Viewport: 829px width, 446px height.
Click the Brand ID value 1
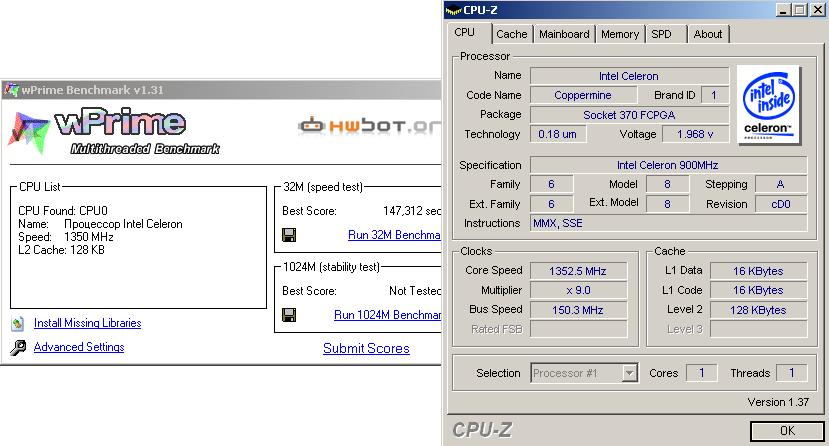click(x=714, y=95)
